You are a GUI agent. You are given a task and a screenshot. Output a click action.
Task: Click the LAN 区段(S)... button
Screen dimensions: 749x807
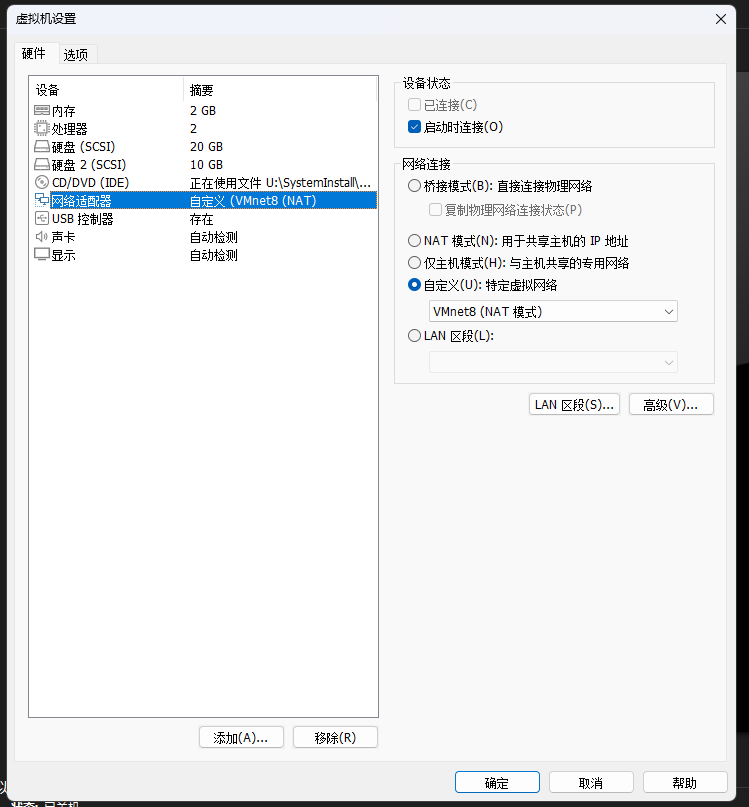click(574, 405)
